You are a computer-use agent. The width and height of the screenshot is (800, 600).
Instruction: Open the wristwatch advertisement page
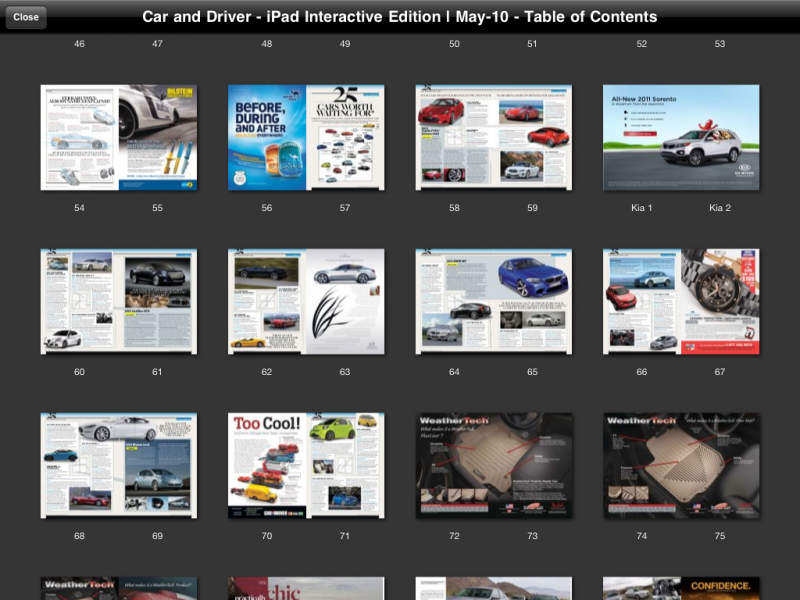tap(720, 301)
